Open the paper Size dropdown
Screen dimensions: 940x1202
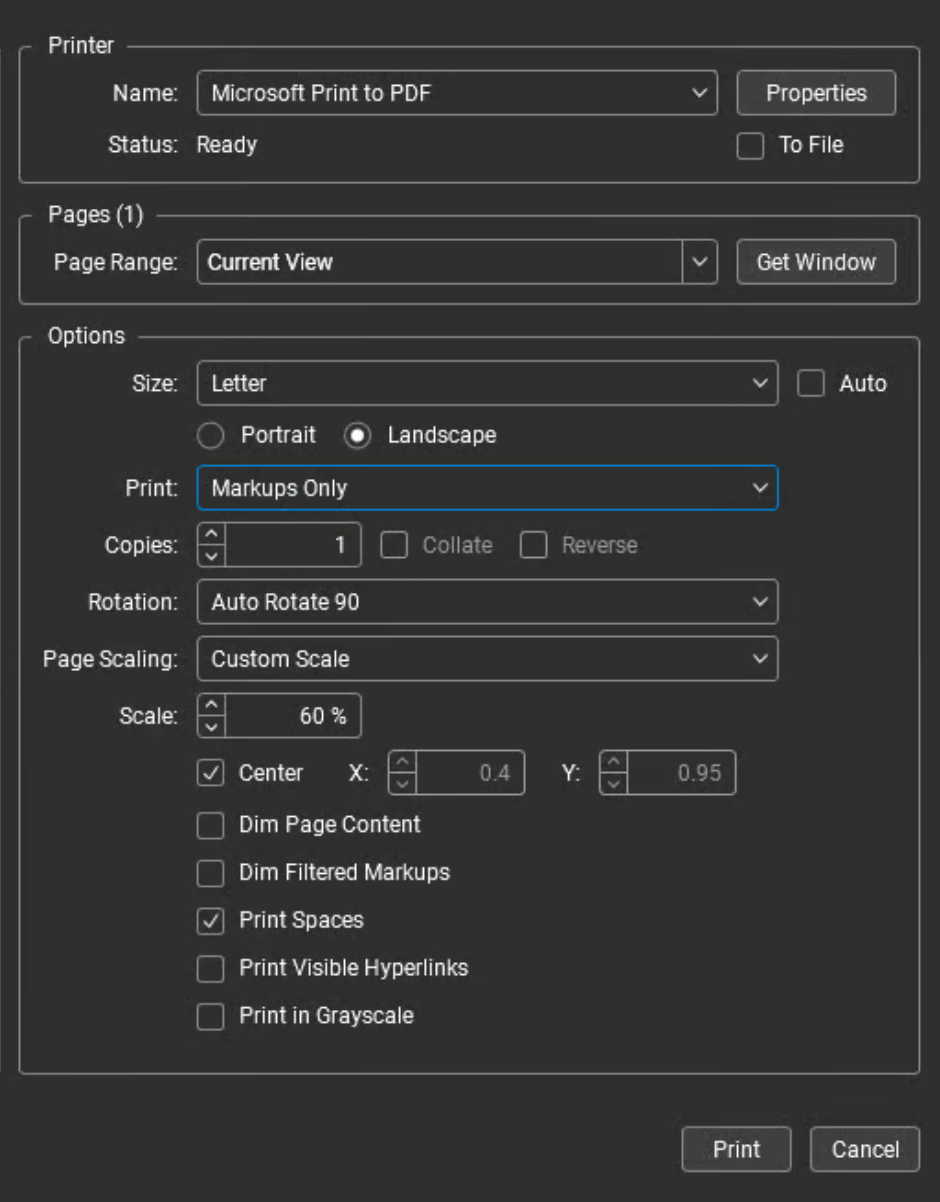487,383
